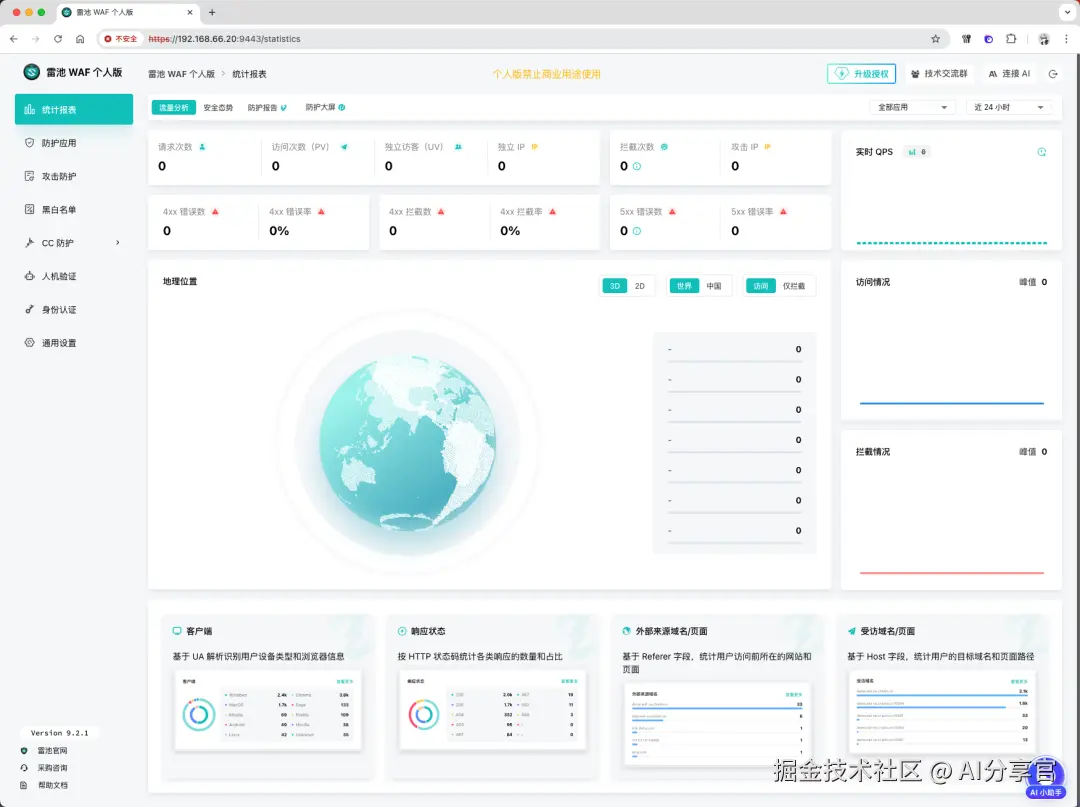The image size is (1080, 807).
Task: Click the 升级授权 button
Action: [x=861, y=74]
